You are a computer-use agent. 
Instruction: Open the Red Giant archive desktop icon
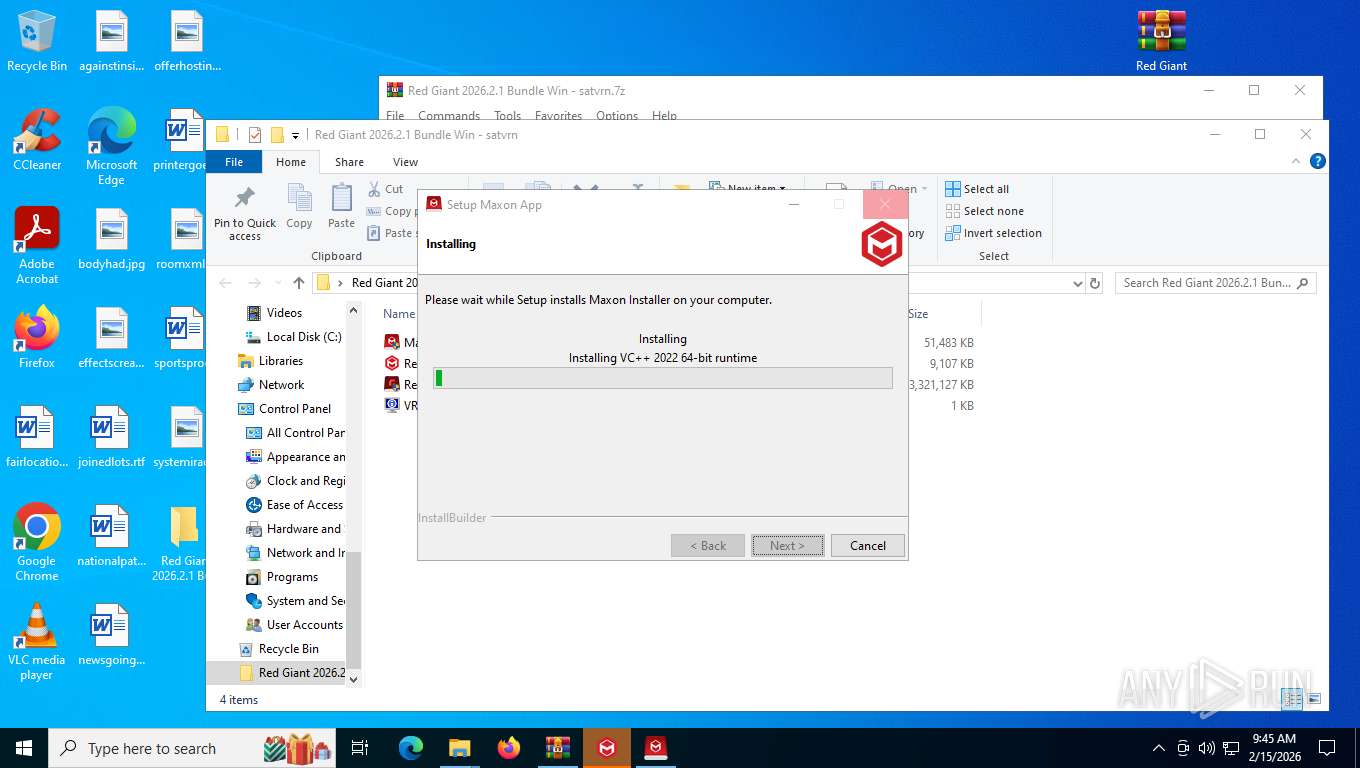click(1161, 41)
